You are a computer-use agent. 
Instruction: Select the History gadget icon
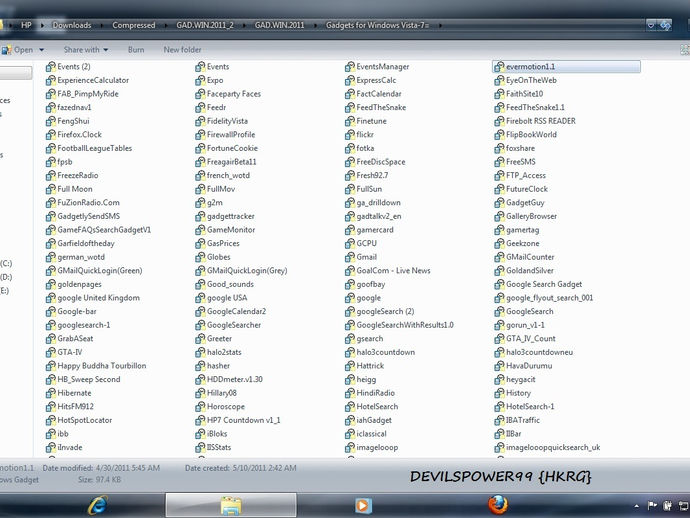(x=499, y=393)
